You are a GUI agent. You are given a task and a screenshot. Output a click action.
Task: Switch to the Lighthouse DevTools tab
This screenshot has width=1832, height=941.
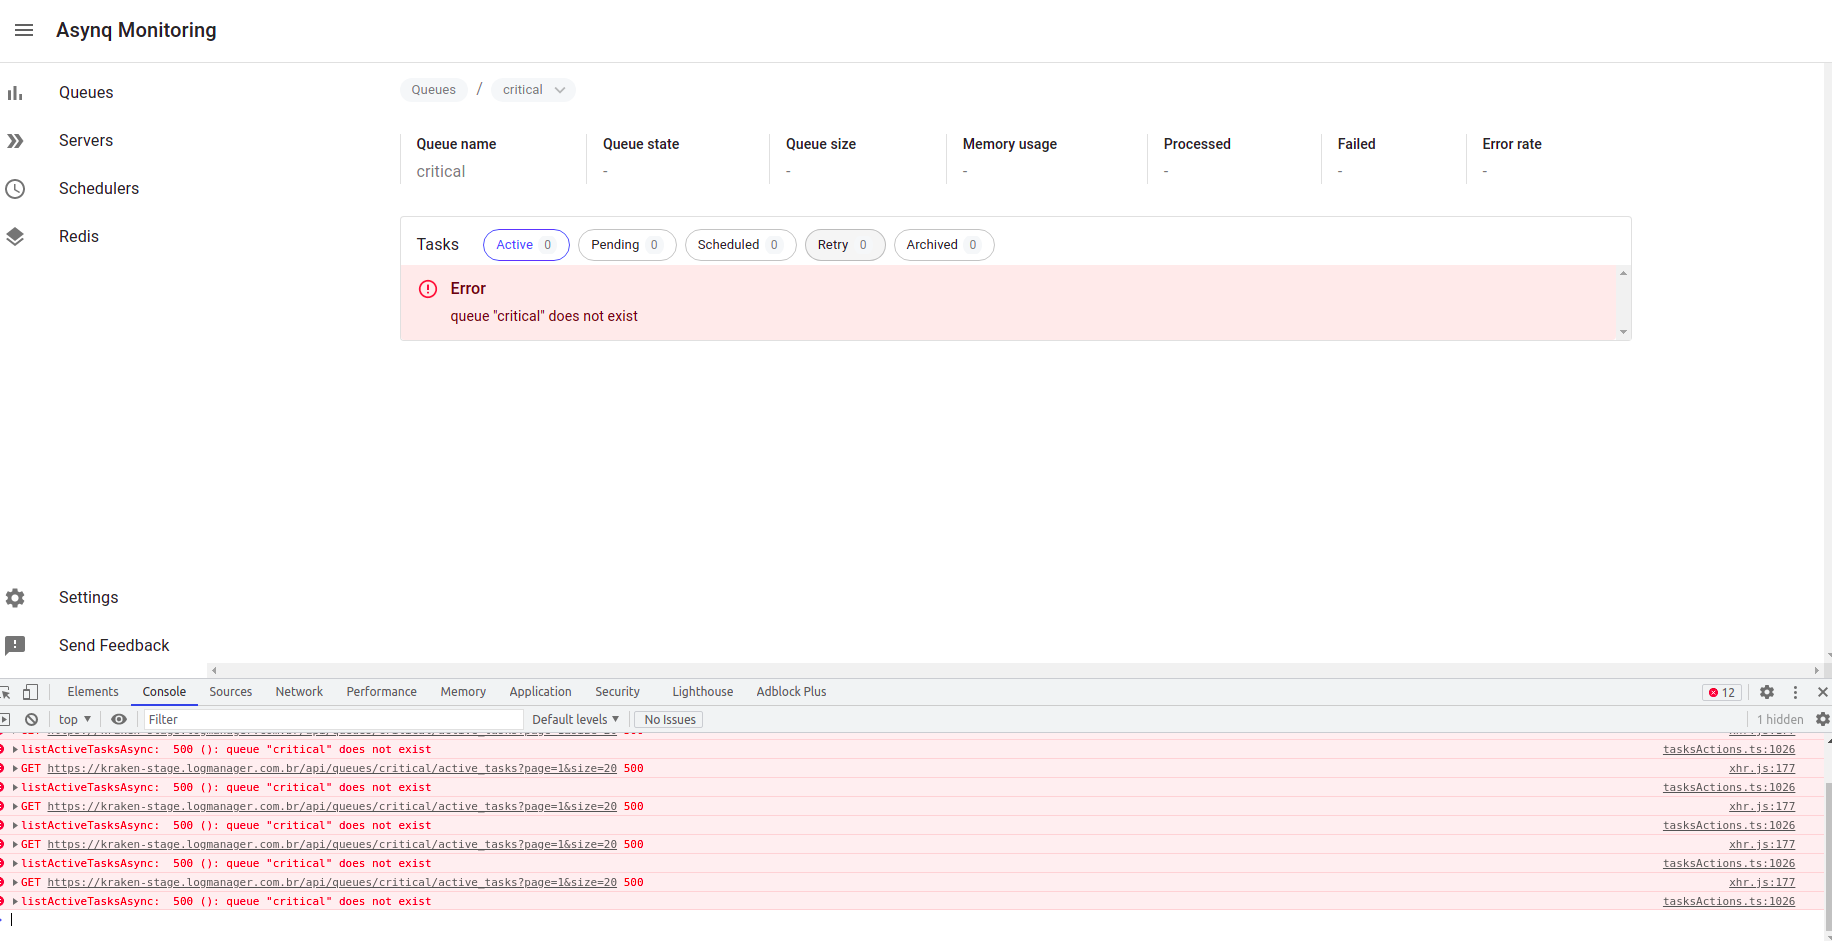(x=702, y=692)
